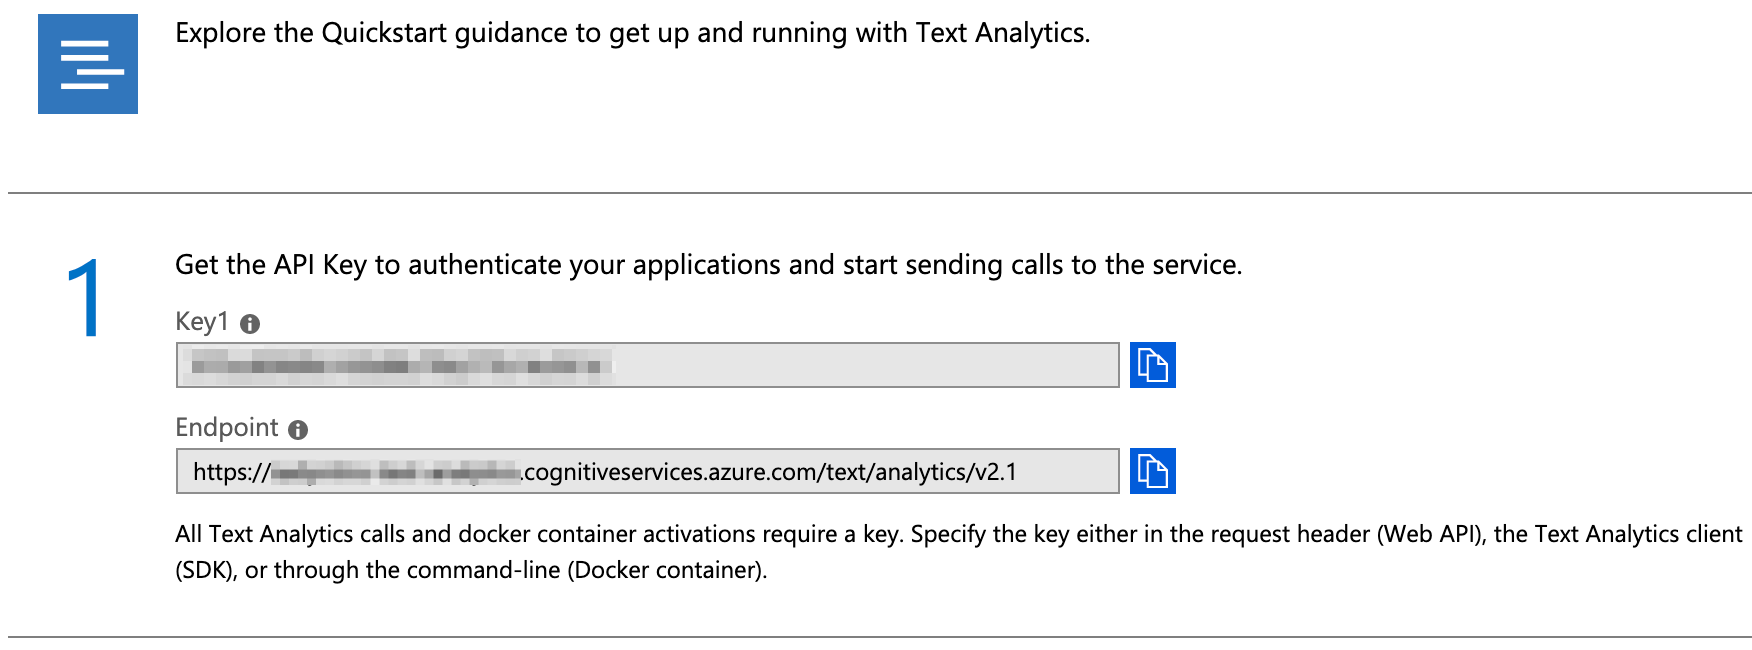Click inside the Endpoint URL field
Viewport: 1752px width, 650px height.
pyautogui.click(x=645, y=470)
